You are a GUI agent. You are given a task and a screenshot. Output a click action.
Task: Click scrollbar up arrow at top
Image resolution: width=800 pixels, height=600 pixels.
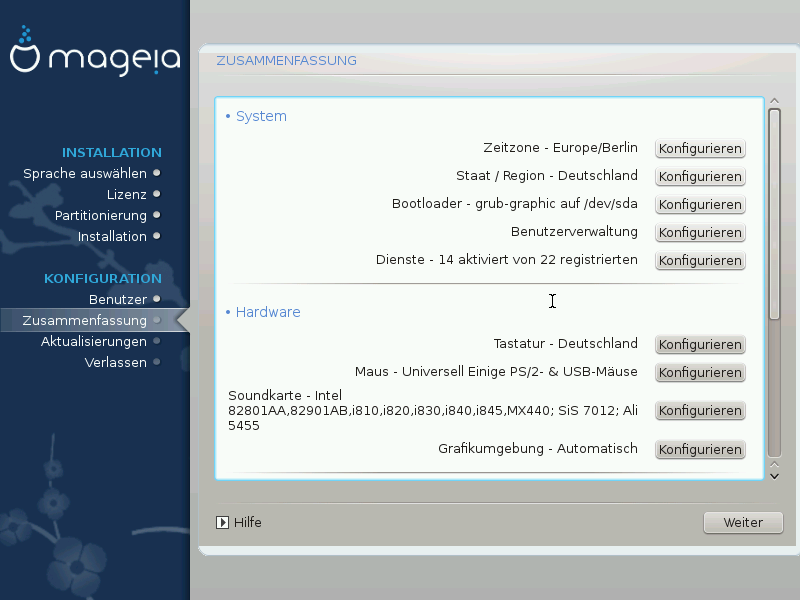[774, 101]
